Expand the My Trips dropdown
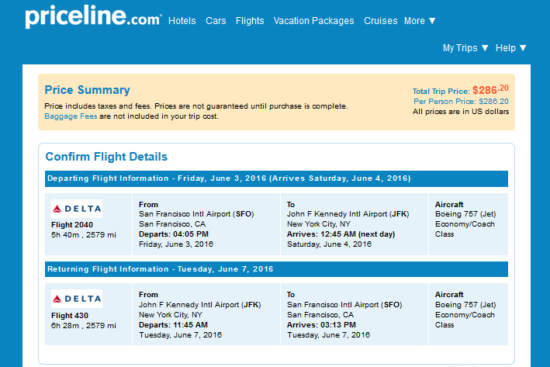 (x=465, y=48)
